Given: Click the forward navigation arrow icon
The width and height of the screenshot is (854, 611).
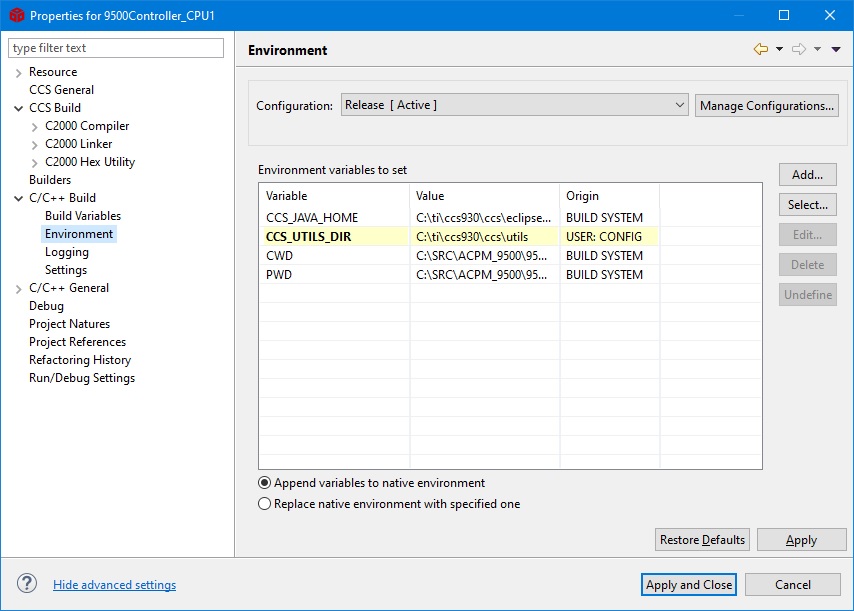Looking at the screenshot, I should (798, 49).
